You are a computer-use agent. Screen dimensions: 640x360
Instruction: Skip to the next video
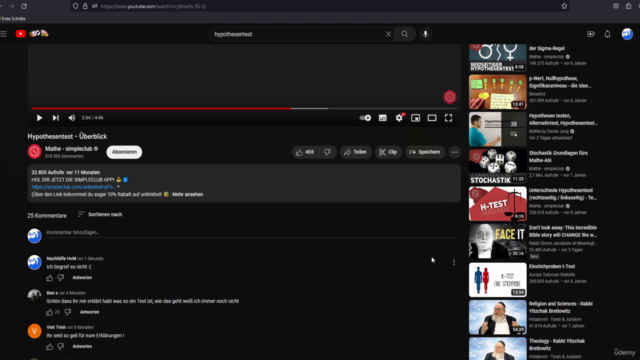pos(56,118)
